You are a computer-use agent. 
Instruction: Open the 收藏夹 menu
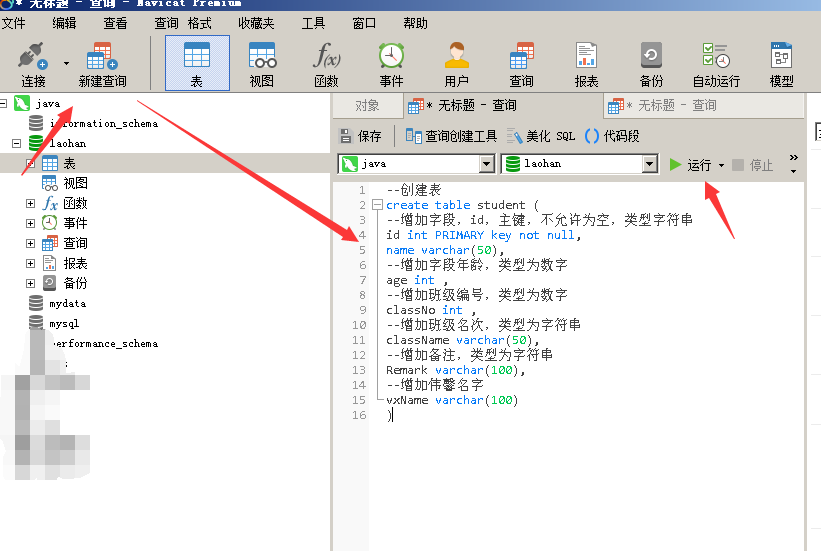(x=256, y=23)
